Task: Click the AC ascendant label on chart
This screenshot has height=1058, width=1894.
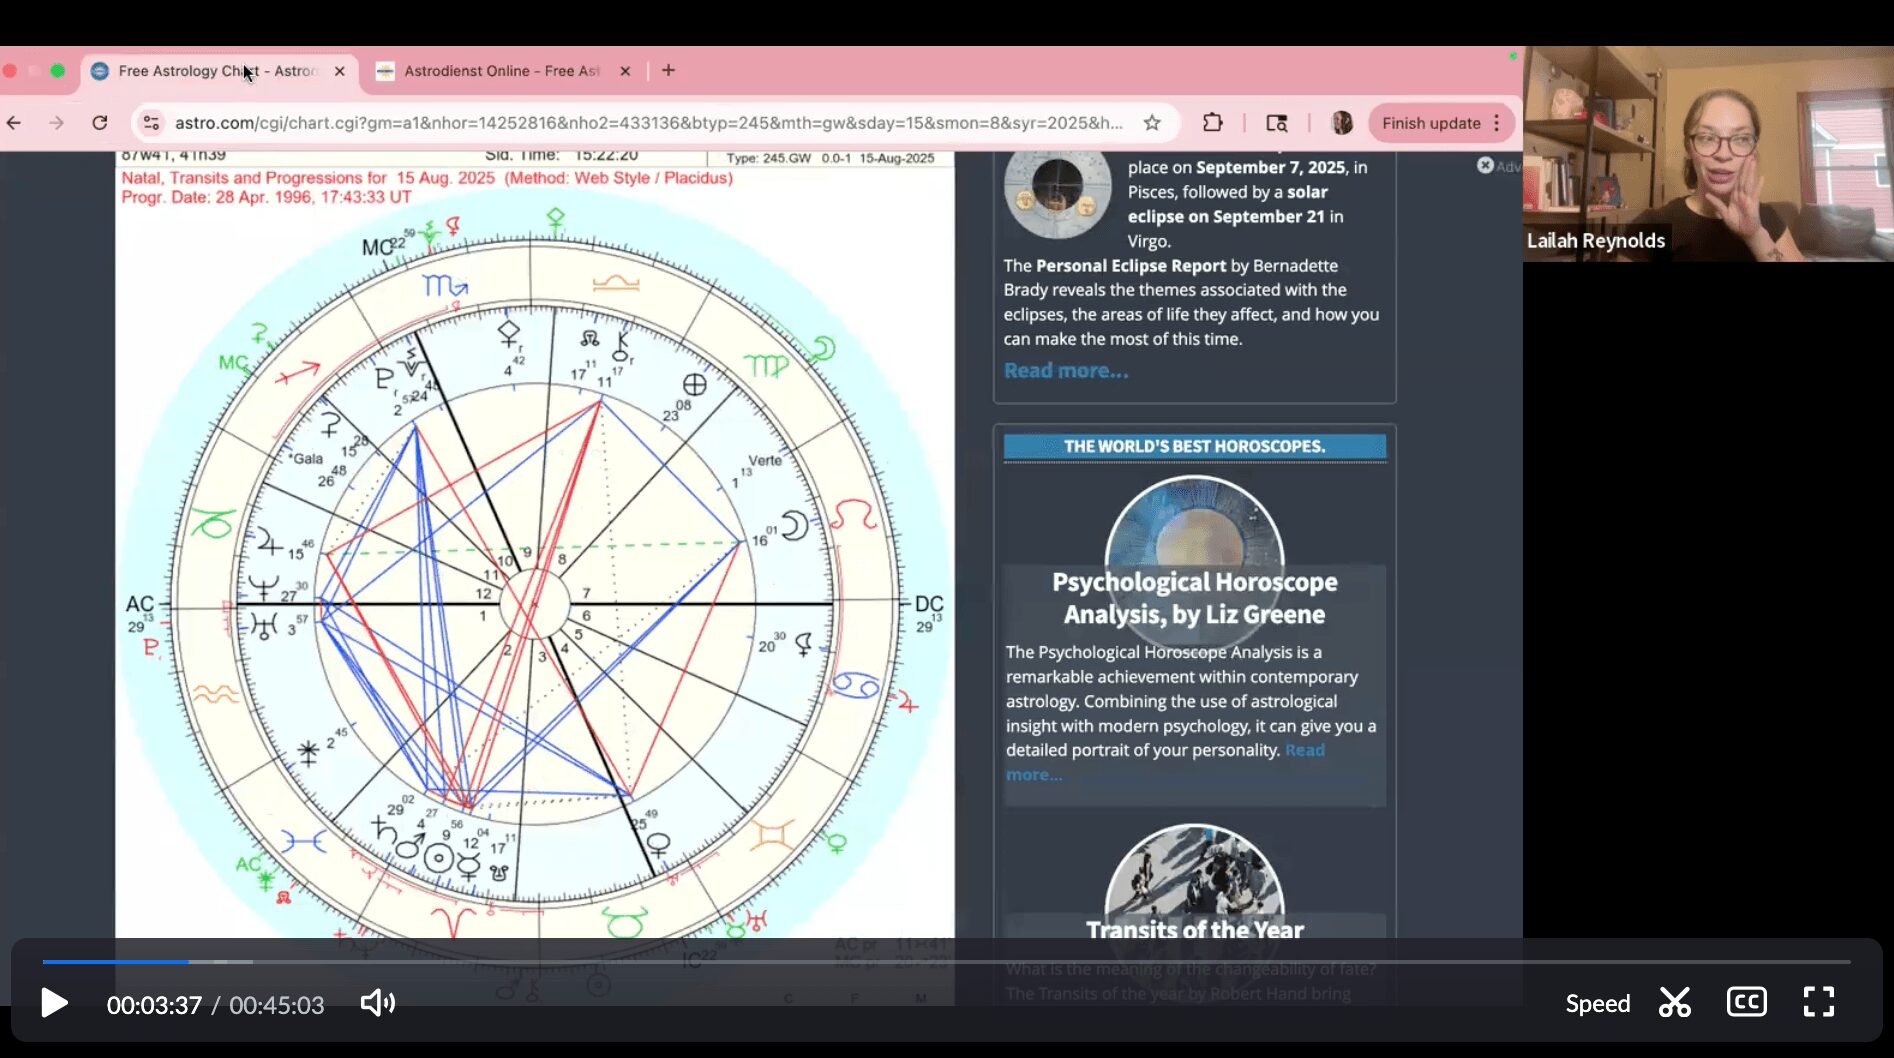Action: tap(139, 604)
